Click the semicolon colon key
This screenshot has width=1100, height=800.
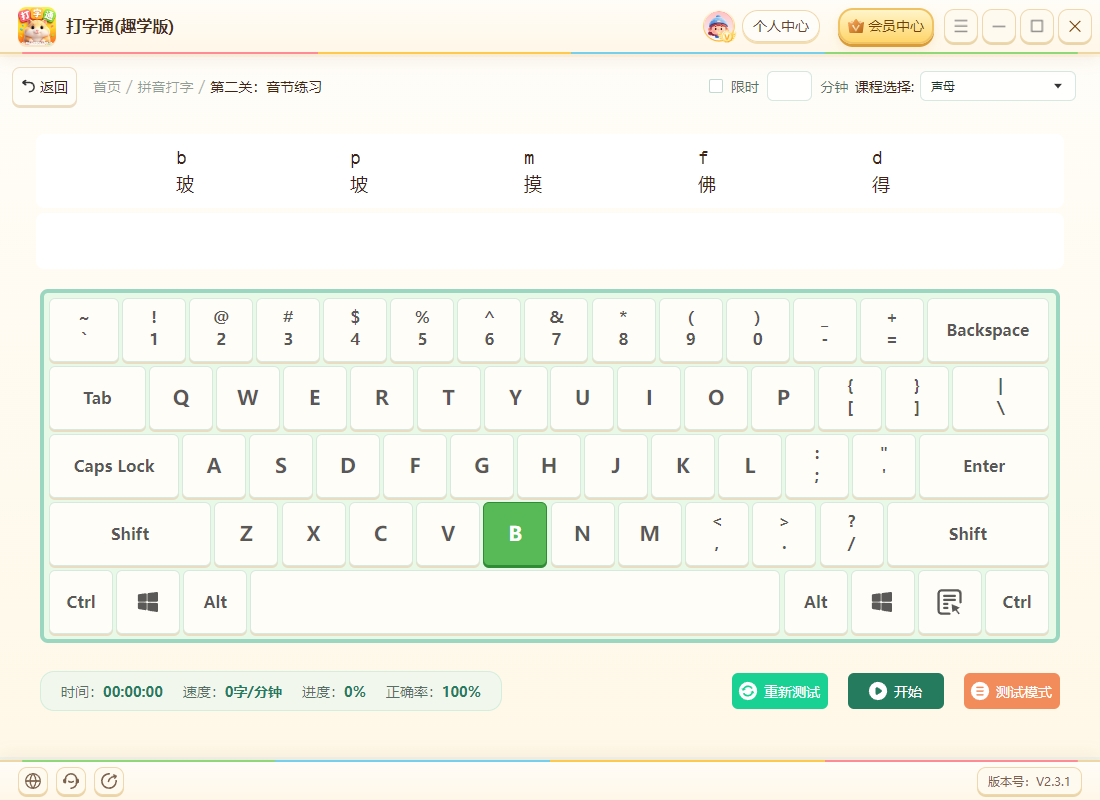coord(817,466)
